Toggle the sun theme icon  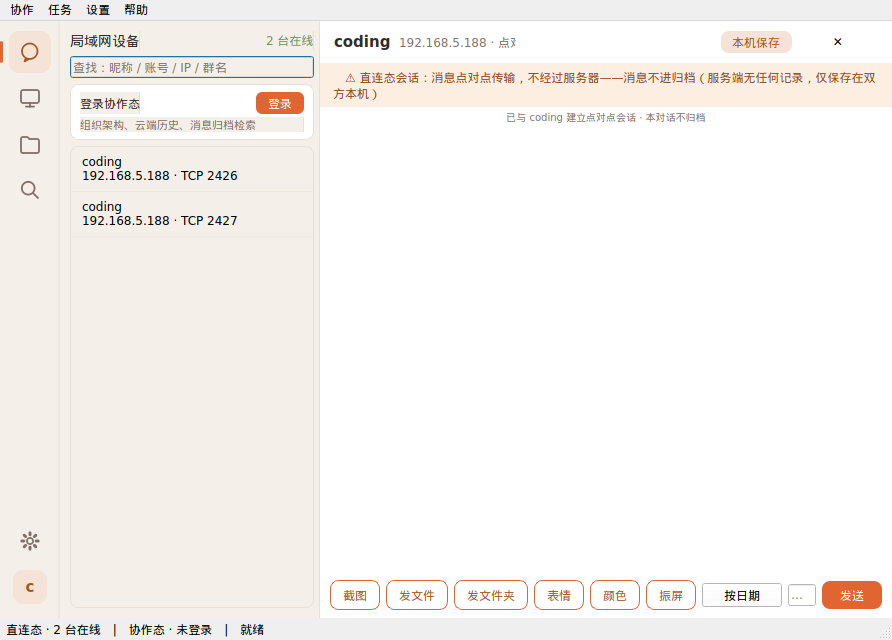(x=30, y=541)
